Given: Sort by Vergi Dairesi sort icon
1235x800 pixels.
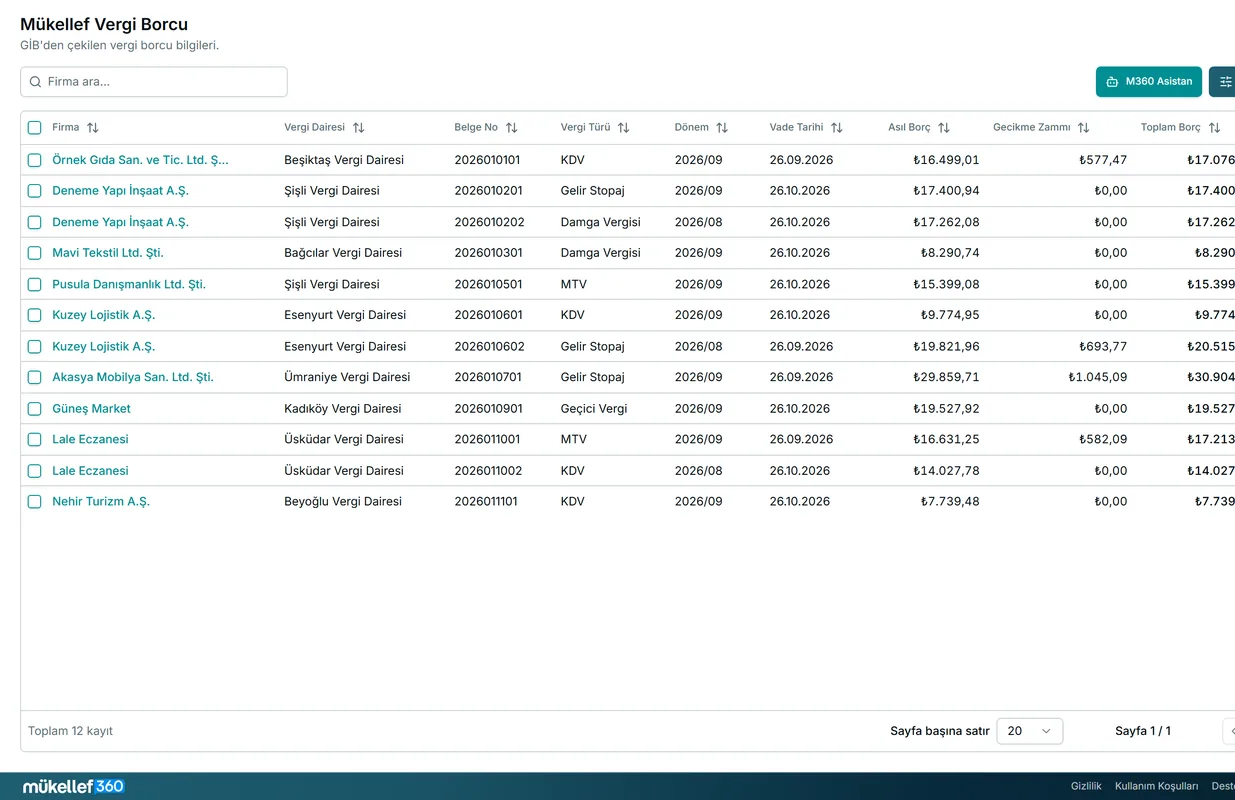Looking at the screenshot, I should point(359,128).
